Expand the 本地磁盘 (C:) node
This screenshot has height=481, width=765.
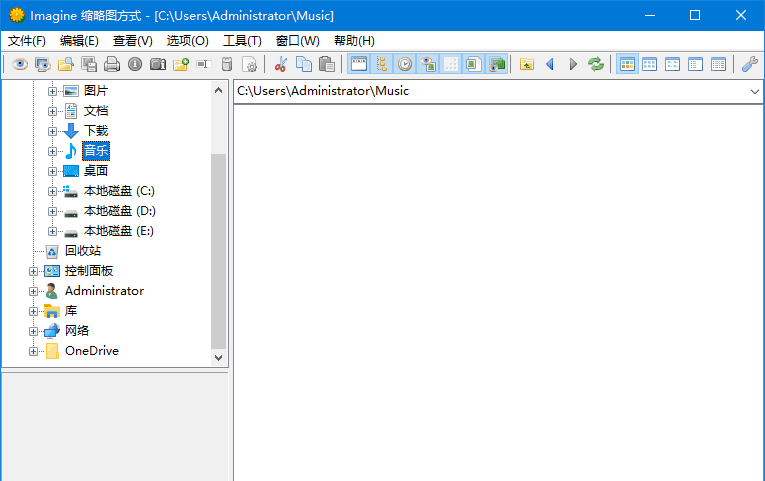(x=52, y=191)
